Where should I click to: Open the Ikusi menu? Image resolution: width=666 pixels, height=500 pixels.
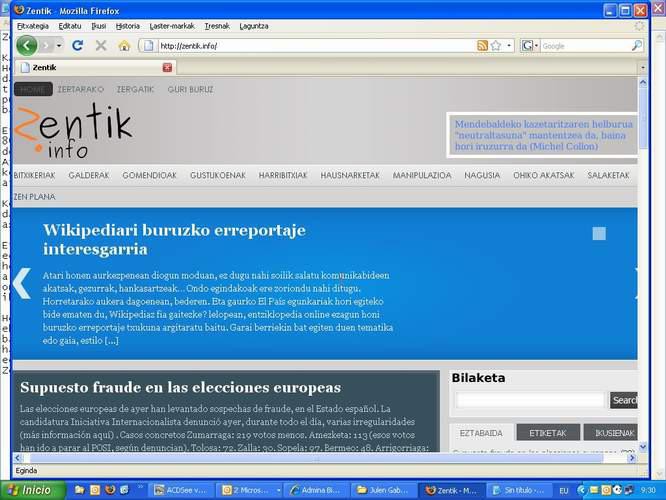tap(99, 26)
